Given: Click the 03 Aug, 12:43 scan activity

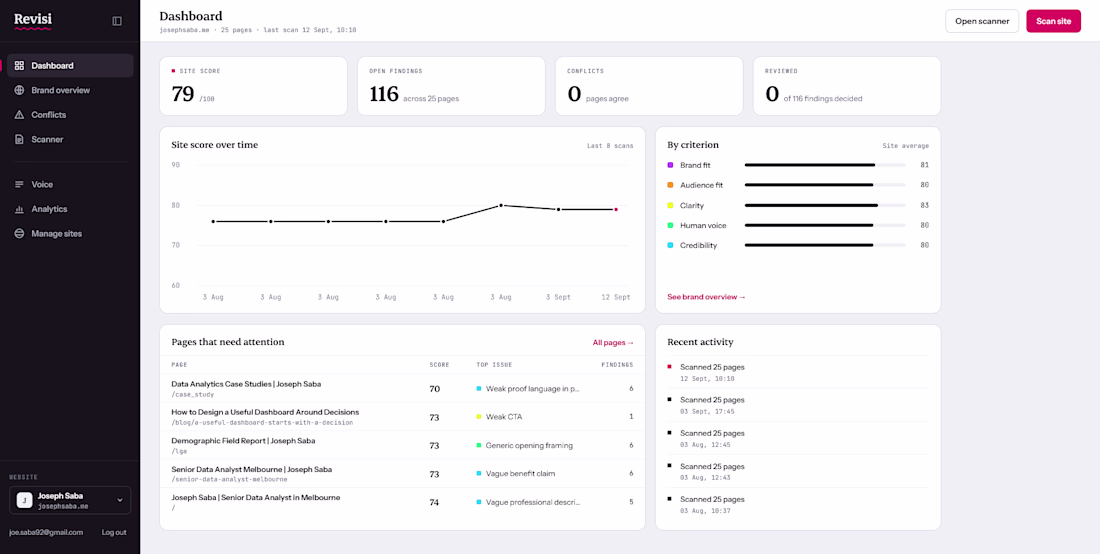Looking at the screenshot, I should (798, 471).
